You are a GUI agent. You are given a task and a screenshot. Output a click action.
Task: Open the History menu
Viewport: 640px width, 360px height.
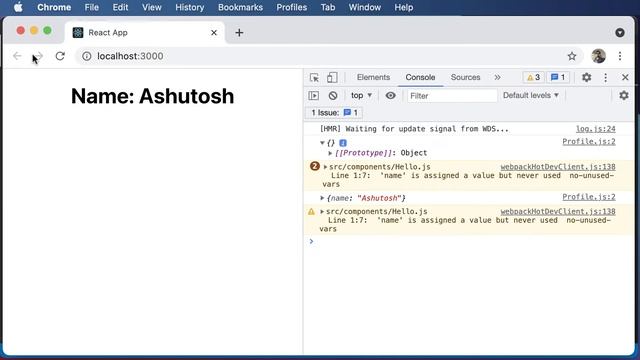[189, 7]
